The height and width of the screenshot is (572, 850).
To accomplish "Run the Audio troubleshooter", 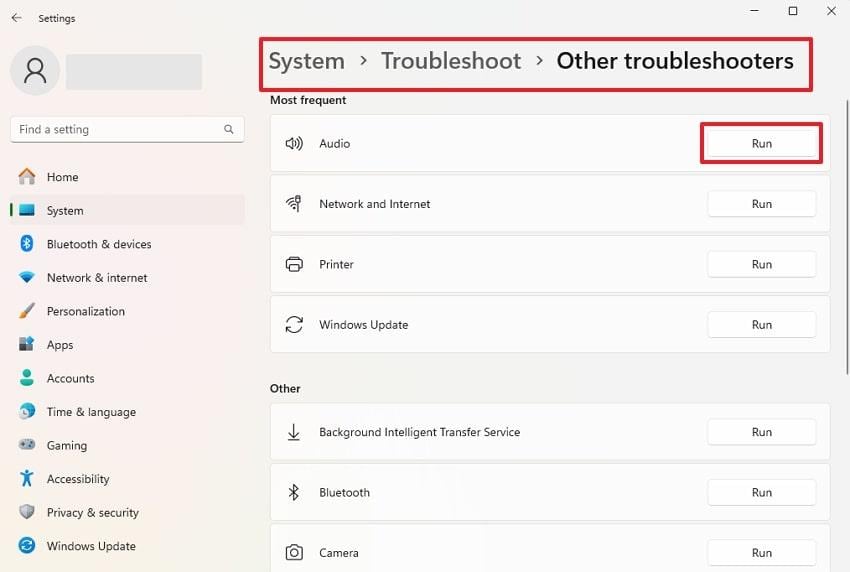I will (762, 144).
